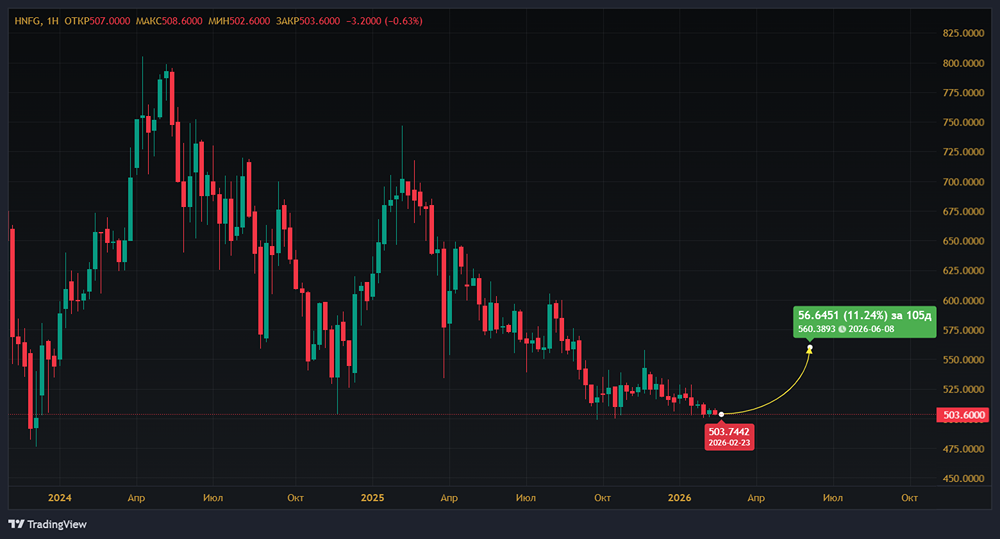Screen dimensions: 1000x539
Task: Click the Июл label right of 2026
Action: point(833,498)
